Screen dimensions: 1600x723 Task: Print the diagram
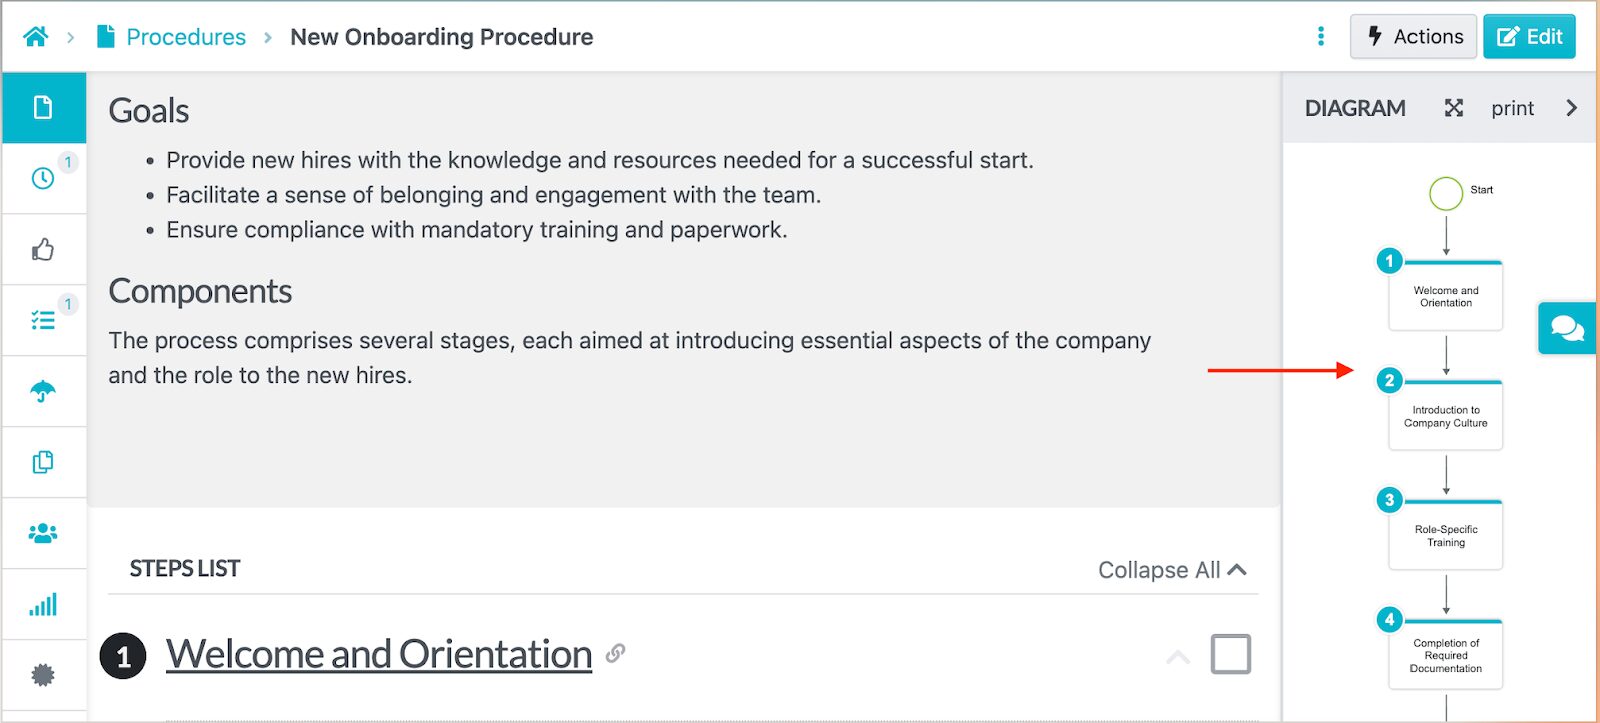pyautogui.click(x=1512, y=108)
